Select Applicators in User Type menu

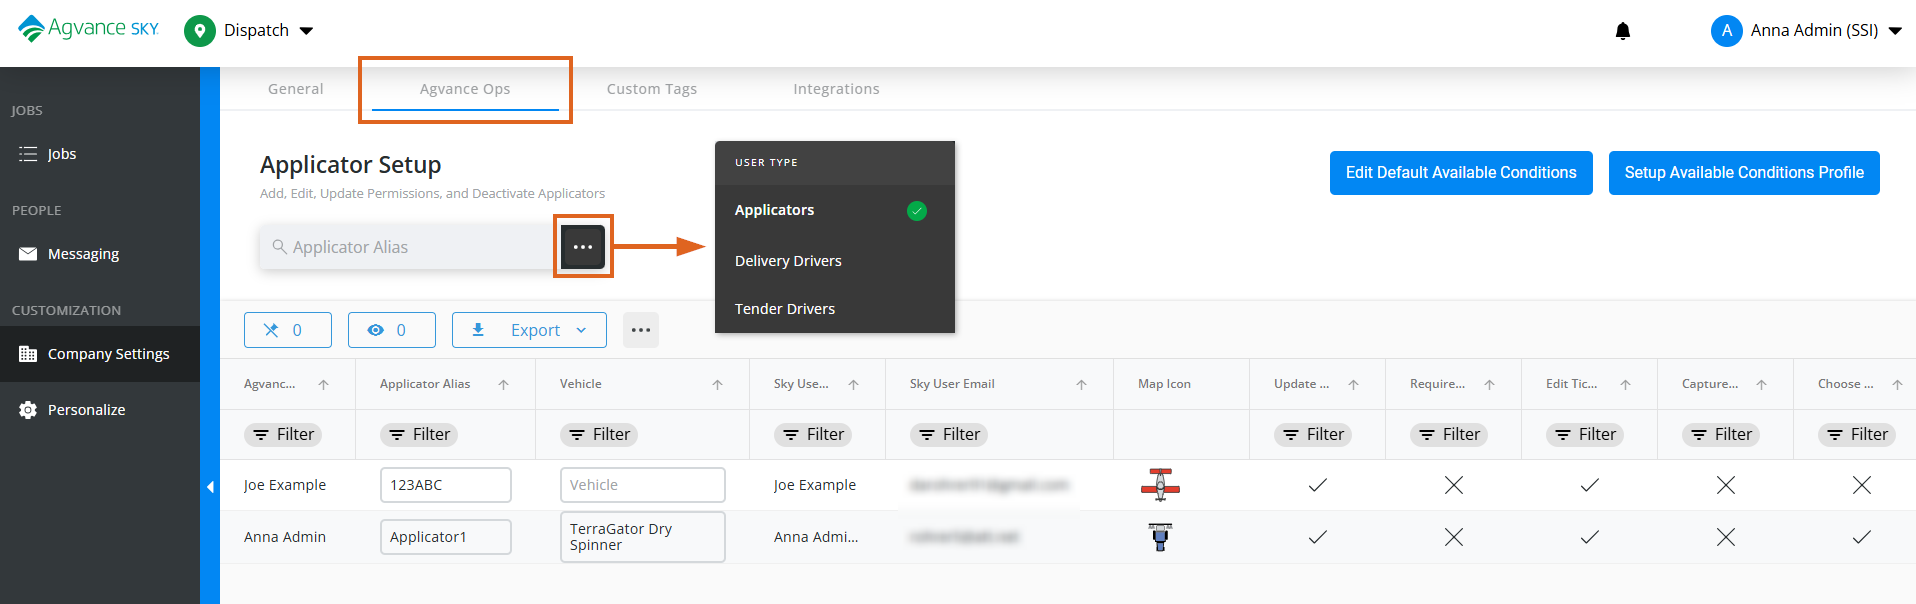pos(835,210)
